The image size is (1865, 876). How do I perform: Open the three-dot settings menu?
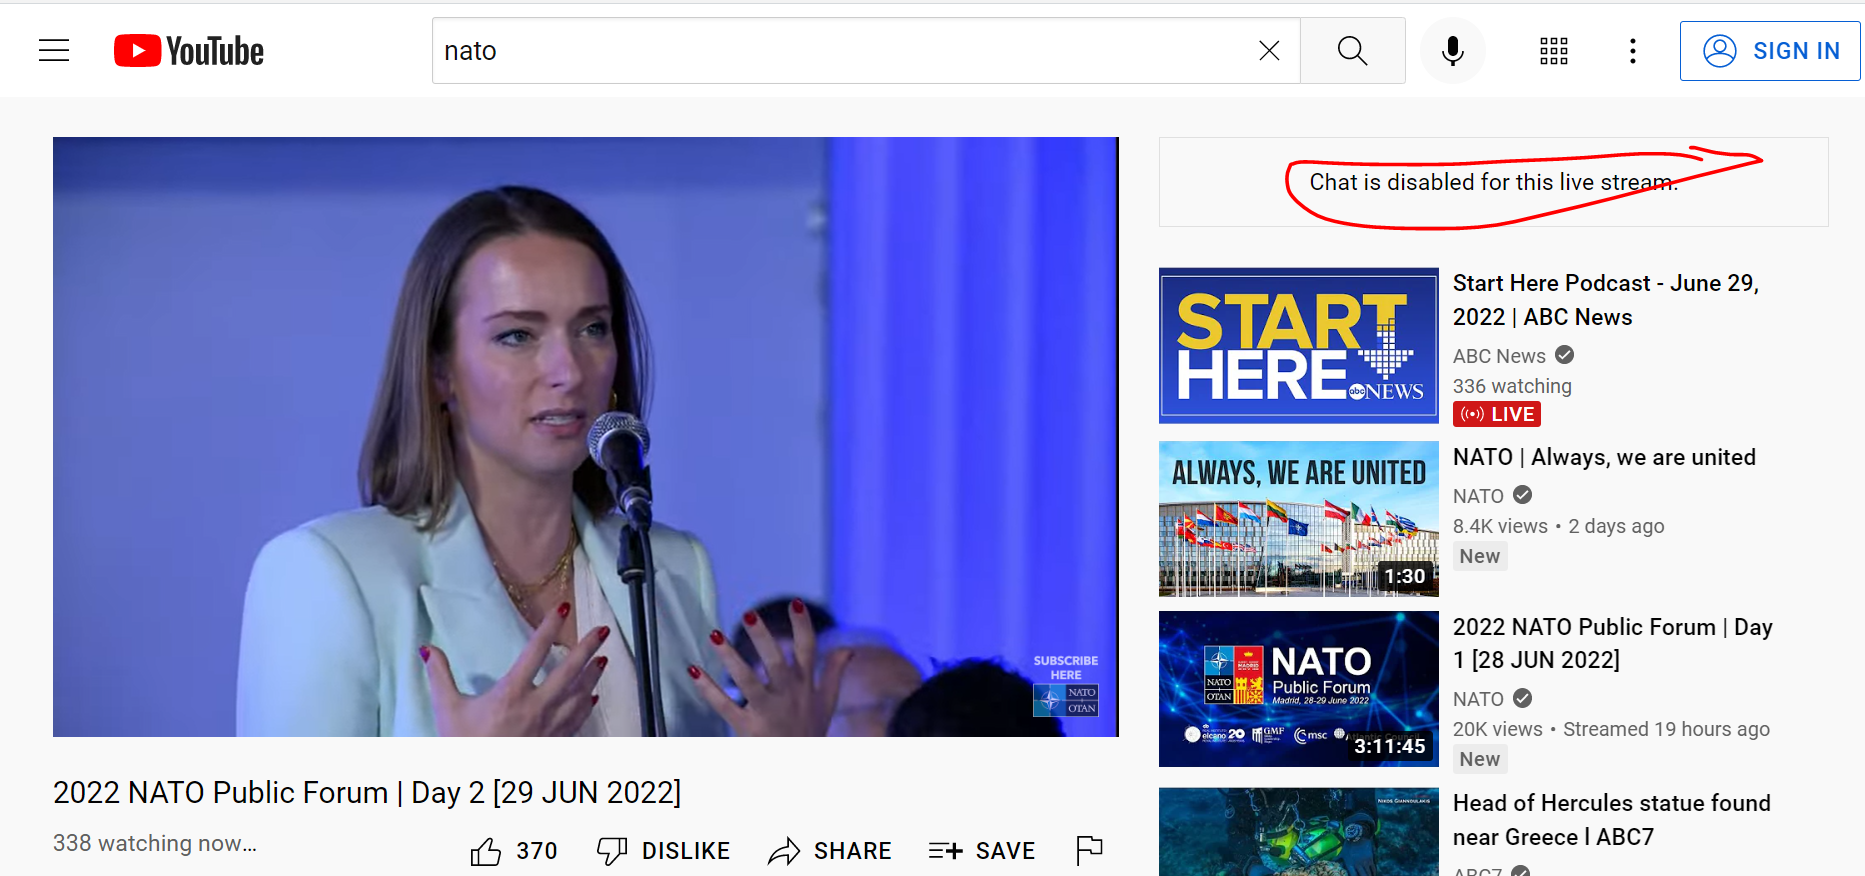pos(1633,51)
